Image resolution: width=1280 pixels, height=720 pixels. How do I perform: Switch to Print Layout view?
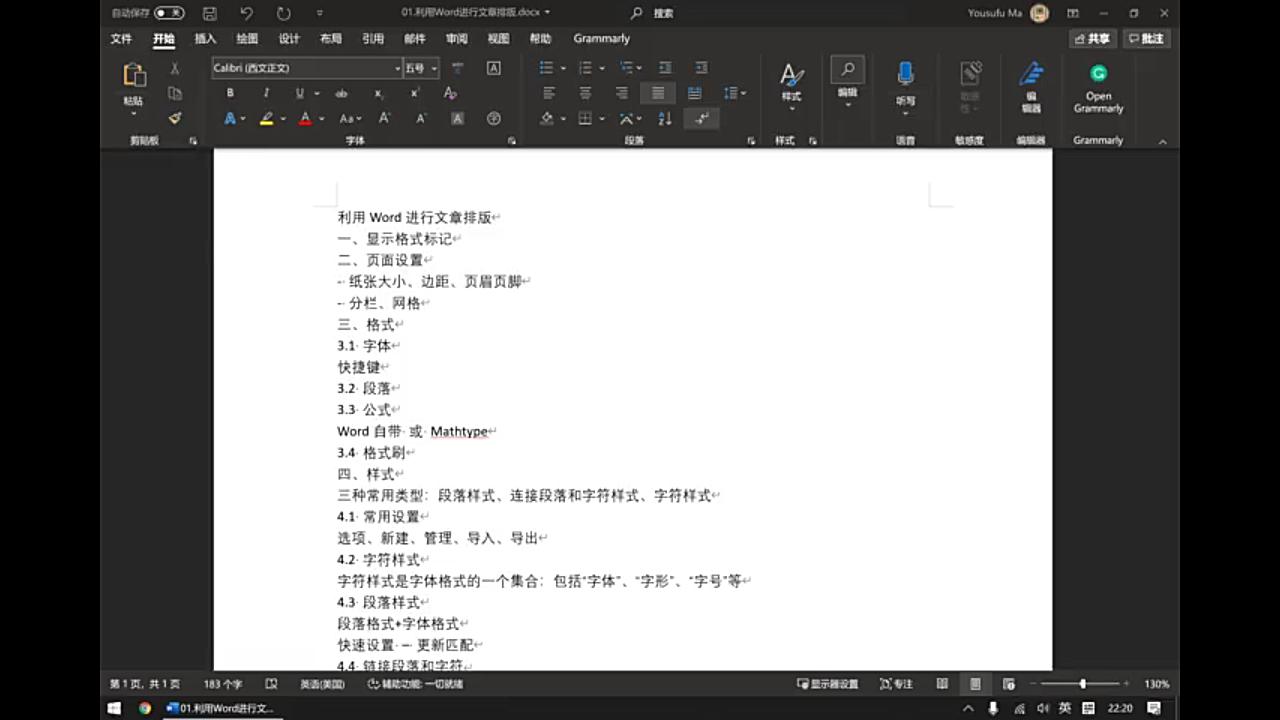point(975,684)
